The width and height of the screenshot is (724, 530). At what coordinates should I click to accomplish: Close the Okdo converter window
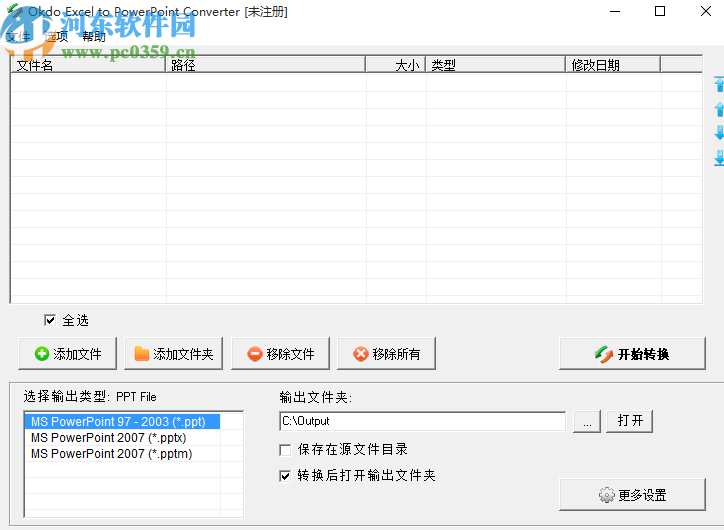[x=706, y=11]
